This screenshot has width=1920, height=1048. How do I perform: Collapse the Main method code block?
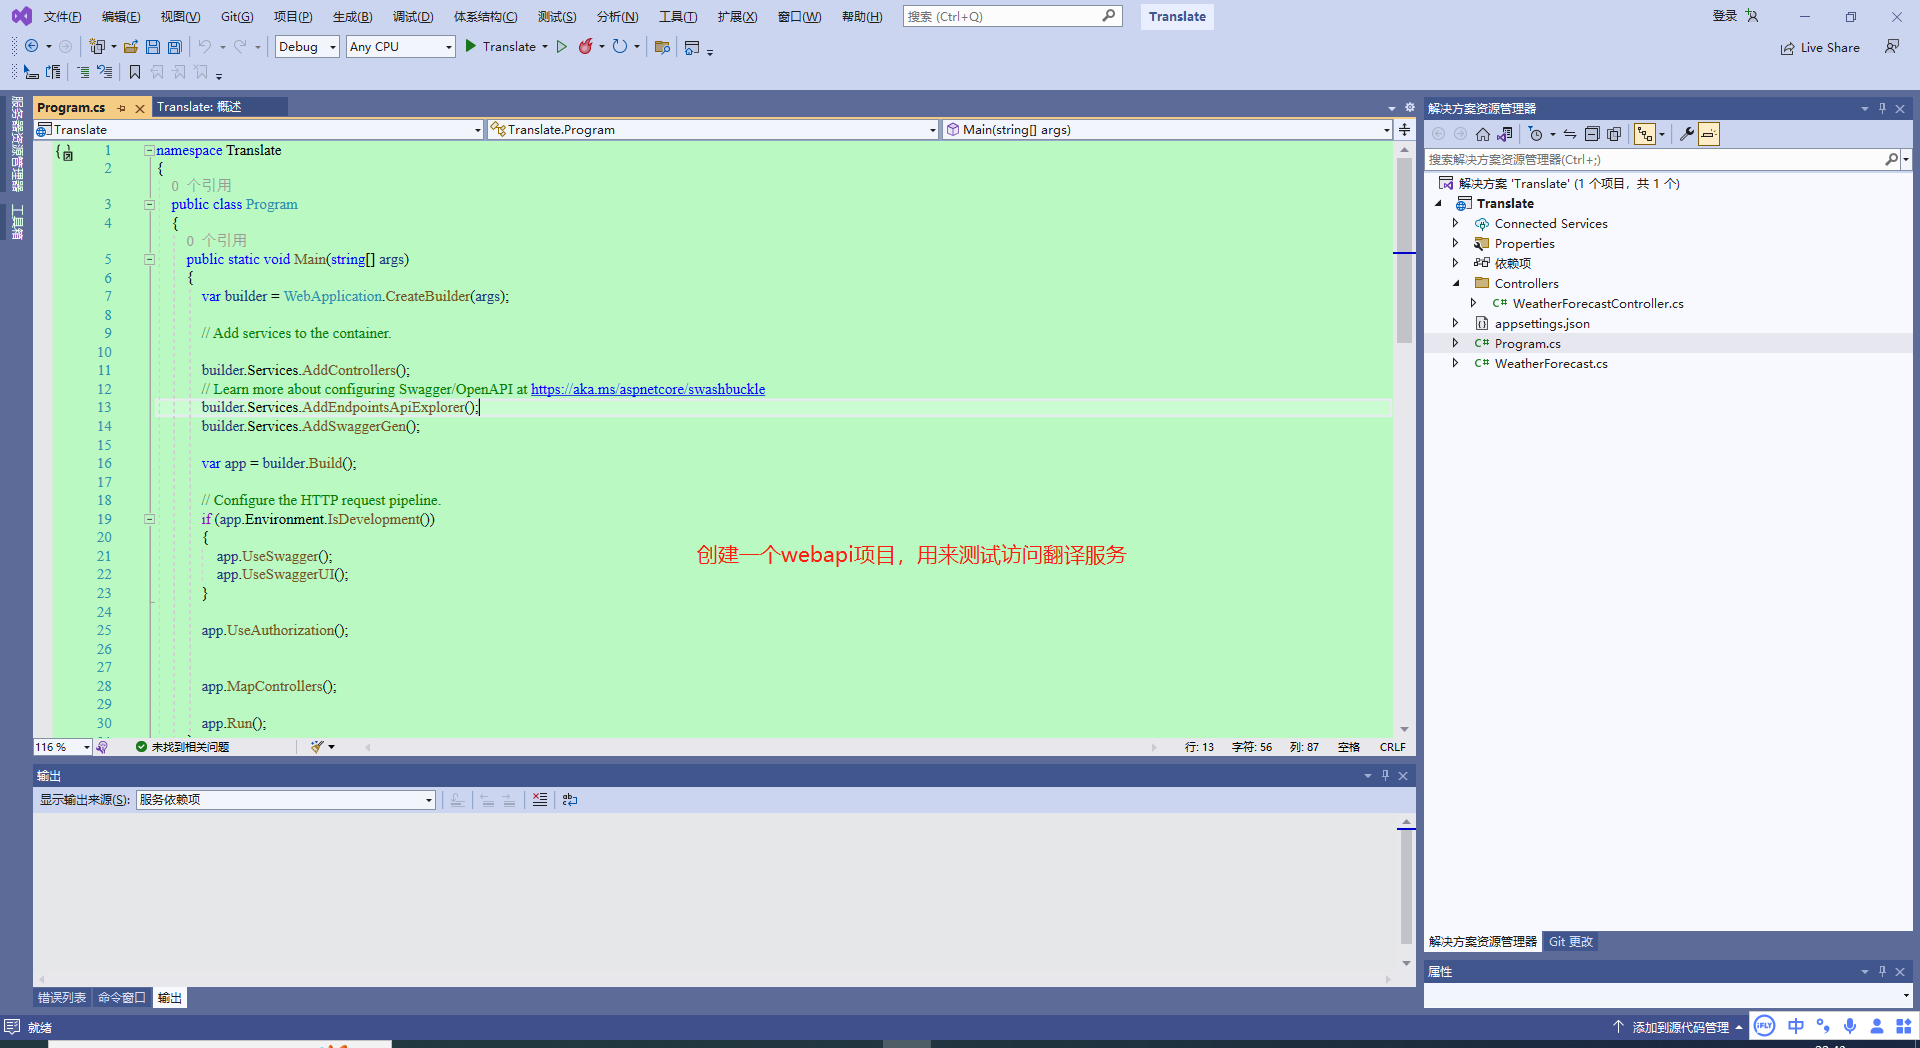pos(150,259)
